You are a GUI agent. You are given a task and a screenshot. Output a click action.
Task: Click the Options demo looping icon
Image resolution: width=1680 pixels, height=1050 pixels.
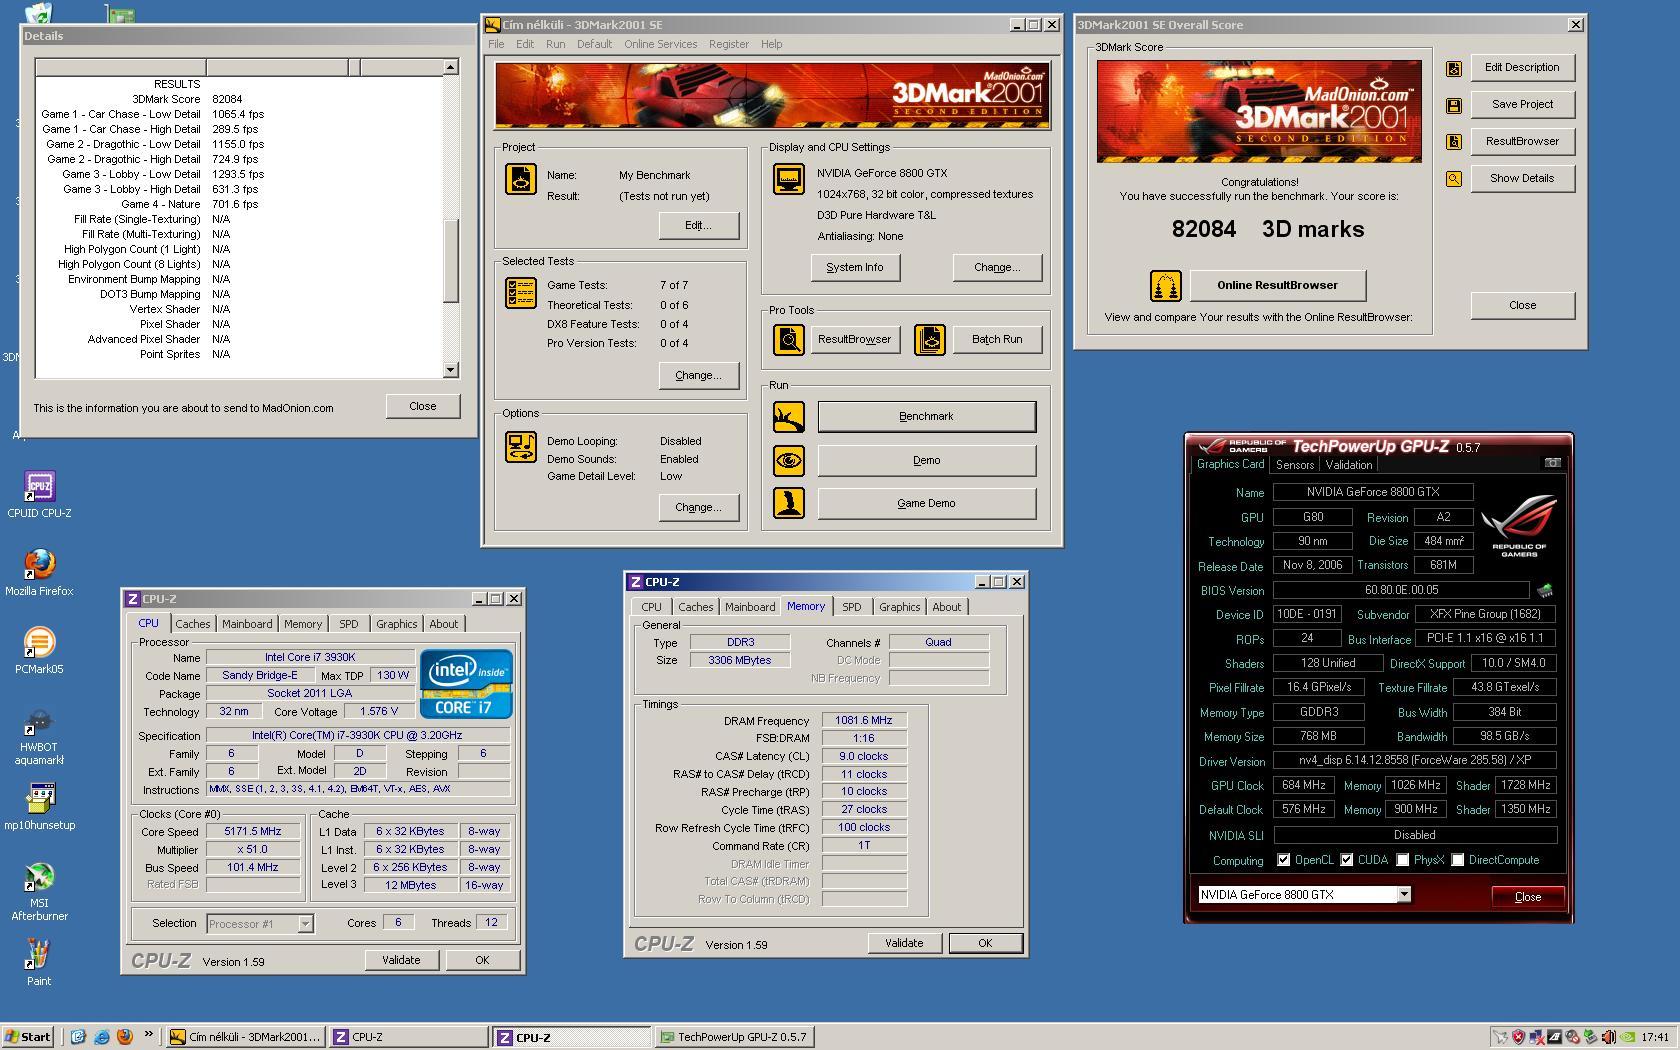tap(521, 447)
